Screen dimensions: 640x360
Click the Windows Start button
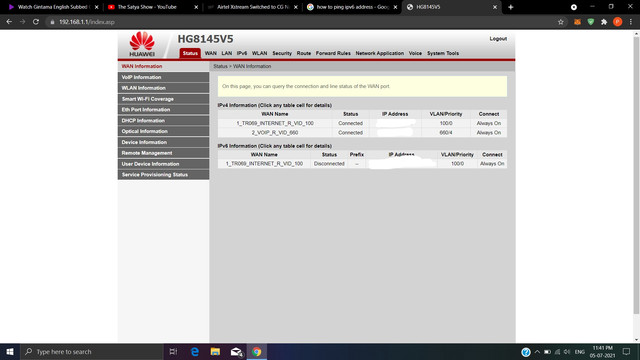10,351
